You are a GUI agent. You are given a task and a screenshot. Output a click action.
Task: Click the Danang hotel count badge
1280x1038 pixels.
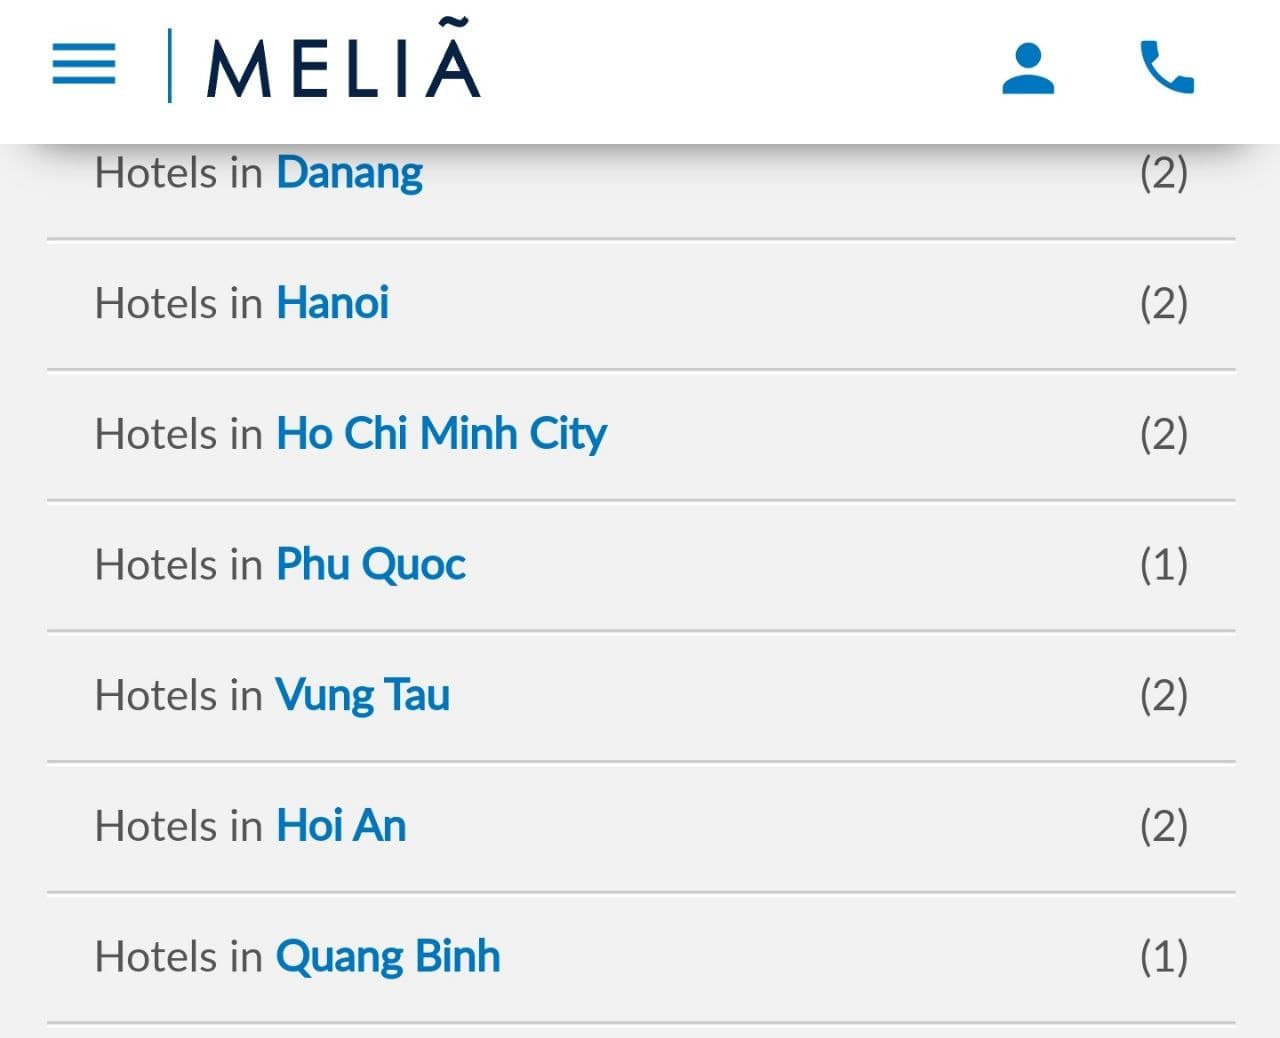(x=1164, y=172)
